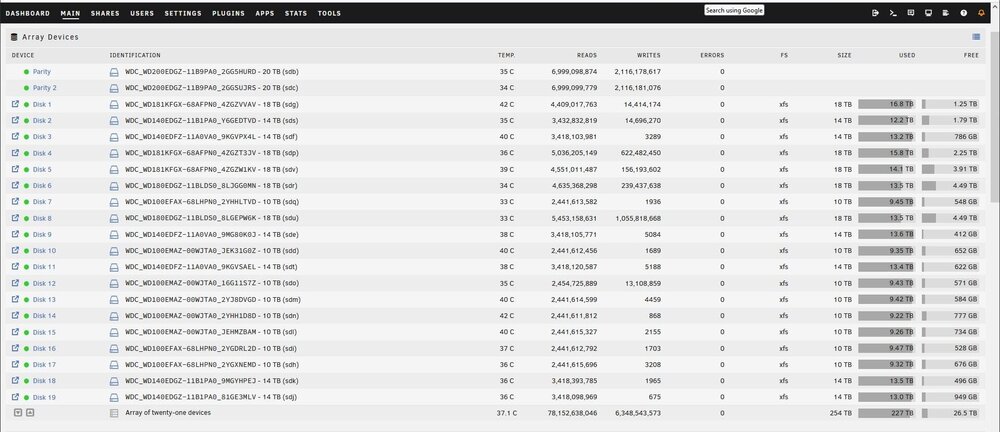Open the Settings tab
The width and height of the screenshot is (1000, 432).
(x=183, y=13)
